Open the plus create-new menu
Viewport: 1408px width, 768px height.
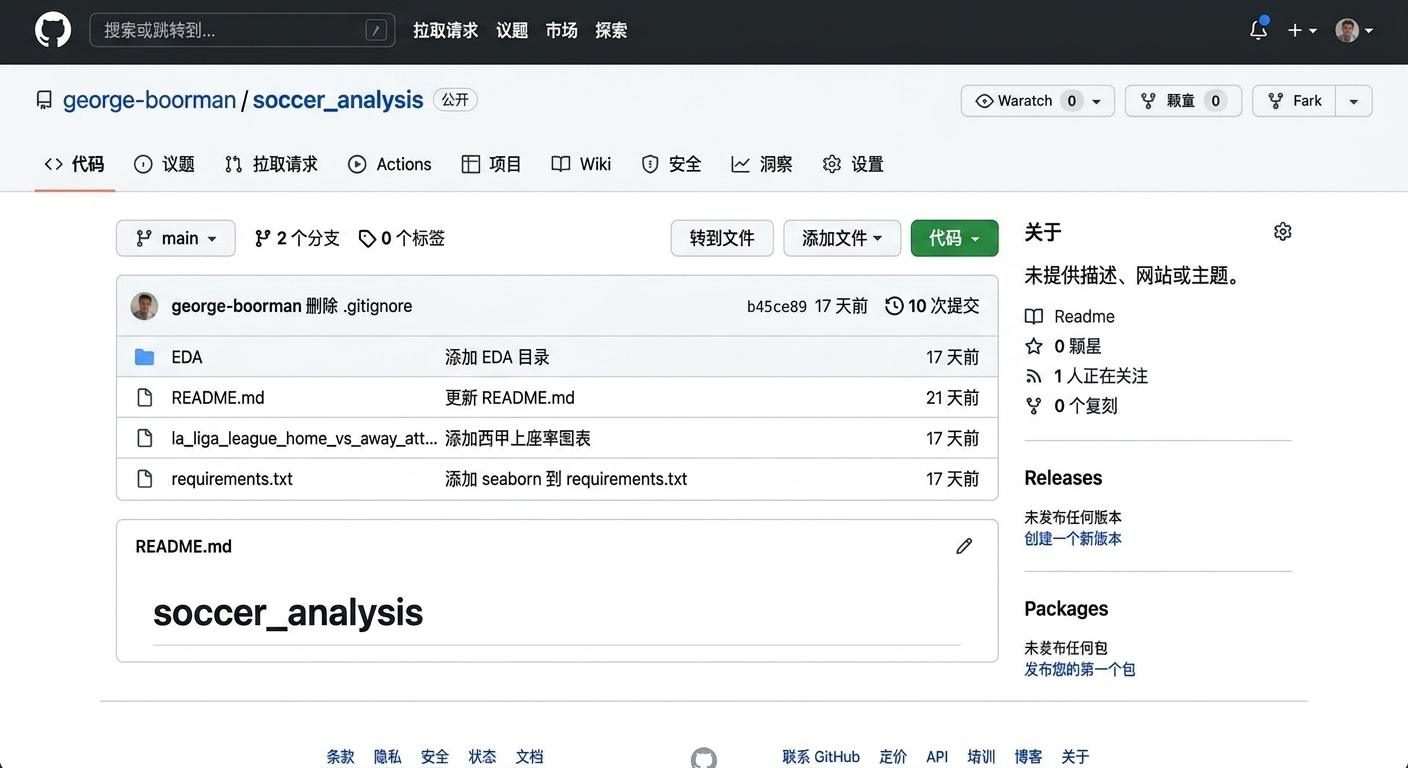(1301, 31)
